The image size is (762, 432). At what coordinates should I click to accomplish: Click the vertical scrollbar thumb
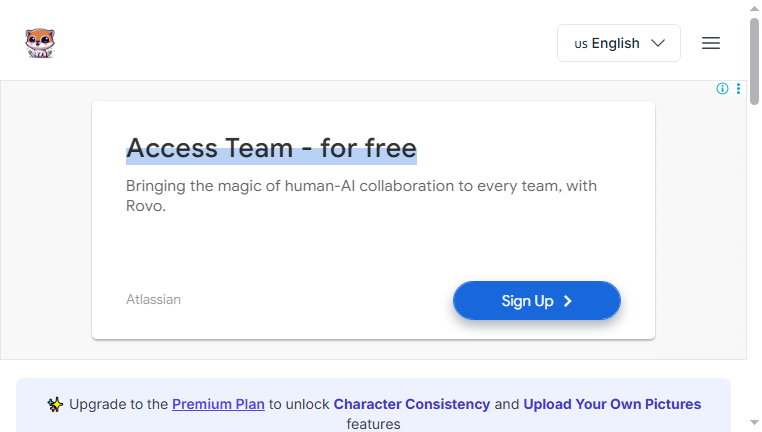point(754,61)
